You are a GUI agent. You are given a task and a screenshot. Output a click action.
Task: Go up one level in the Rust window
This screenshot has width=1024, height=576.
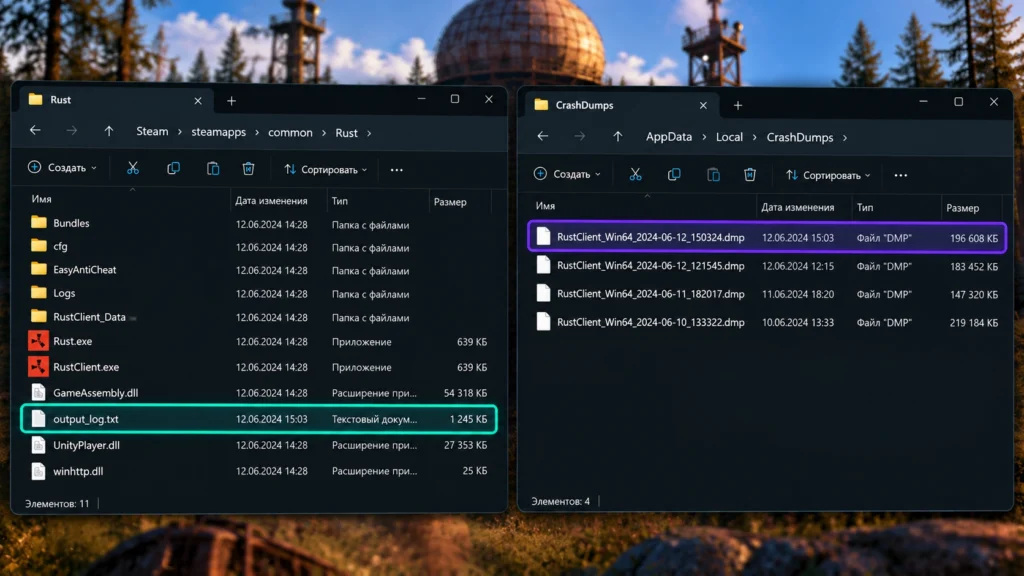[x=108, y=131]
